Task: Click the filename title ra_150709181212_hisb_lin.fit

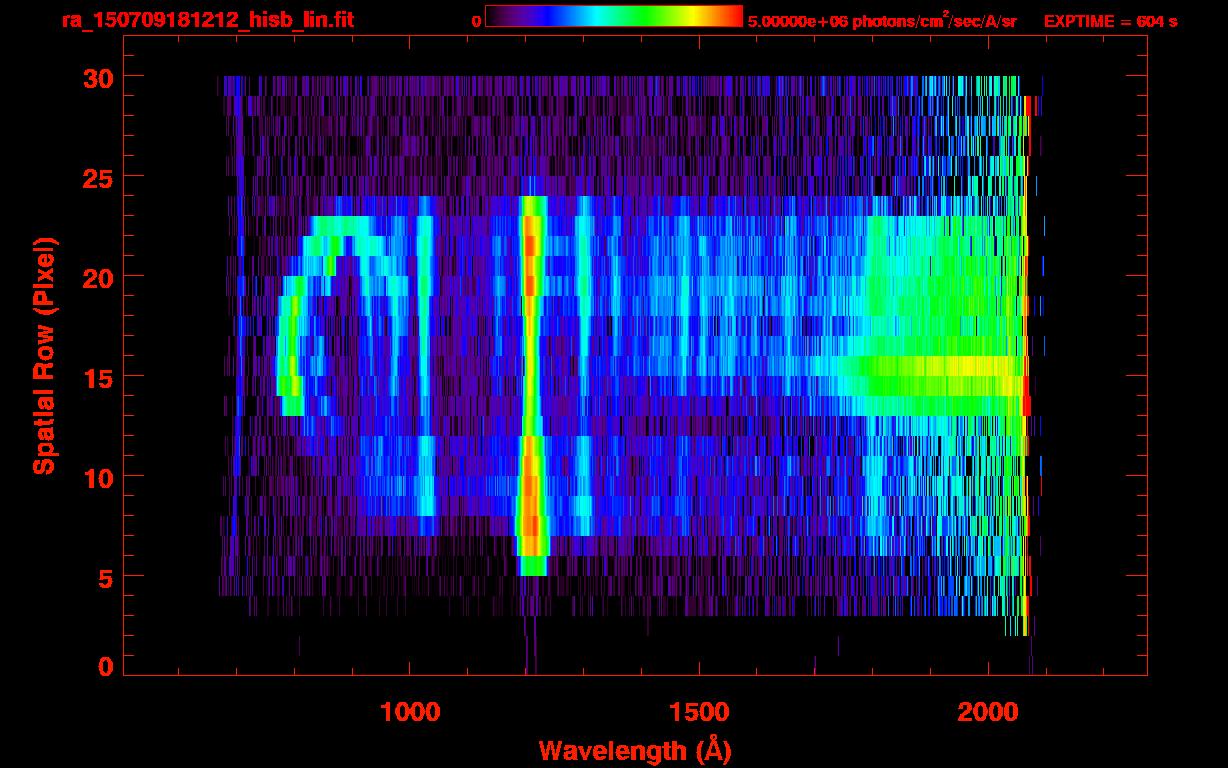Action: point(207,20)
